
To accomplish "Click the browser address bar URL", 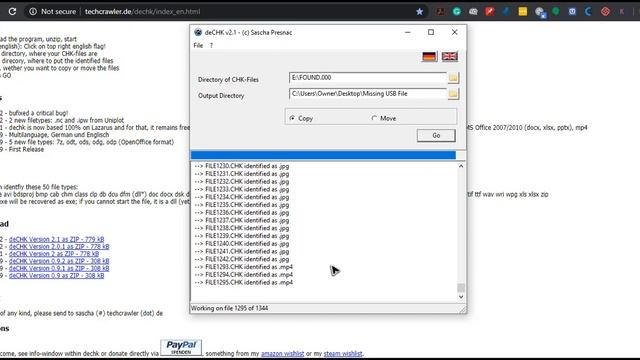I will 142,11.
